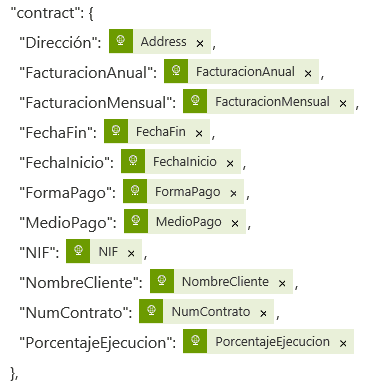Remove the Address token with its x

click(200, 43)
